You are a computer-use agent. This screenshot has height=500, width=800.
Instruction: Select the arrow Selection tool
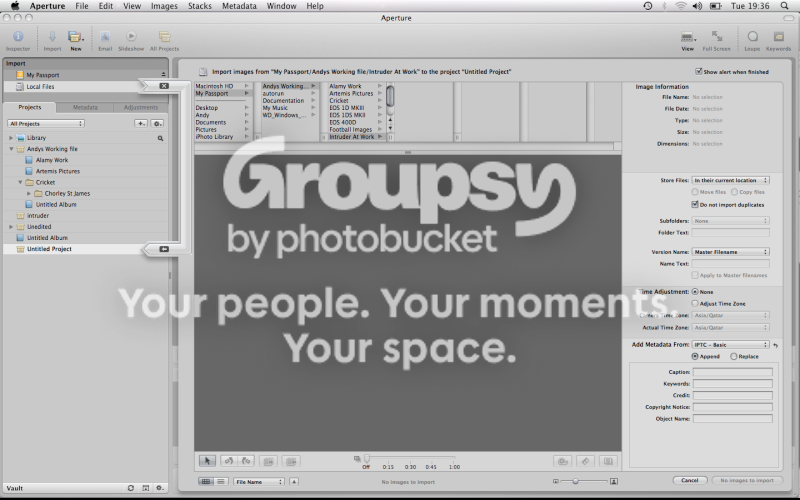point(207,461)
